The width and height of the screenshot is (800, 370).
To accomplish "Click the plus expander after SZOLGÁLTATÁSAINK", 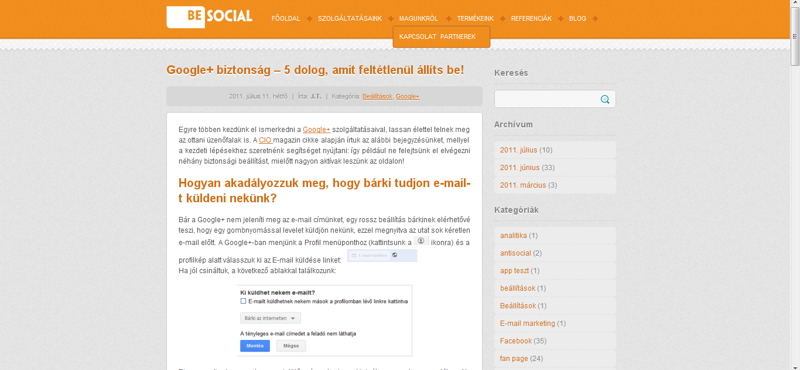I will (391, 19).
